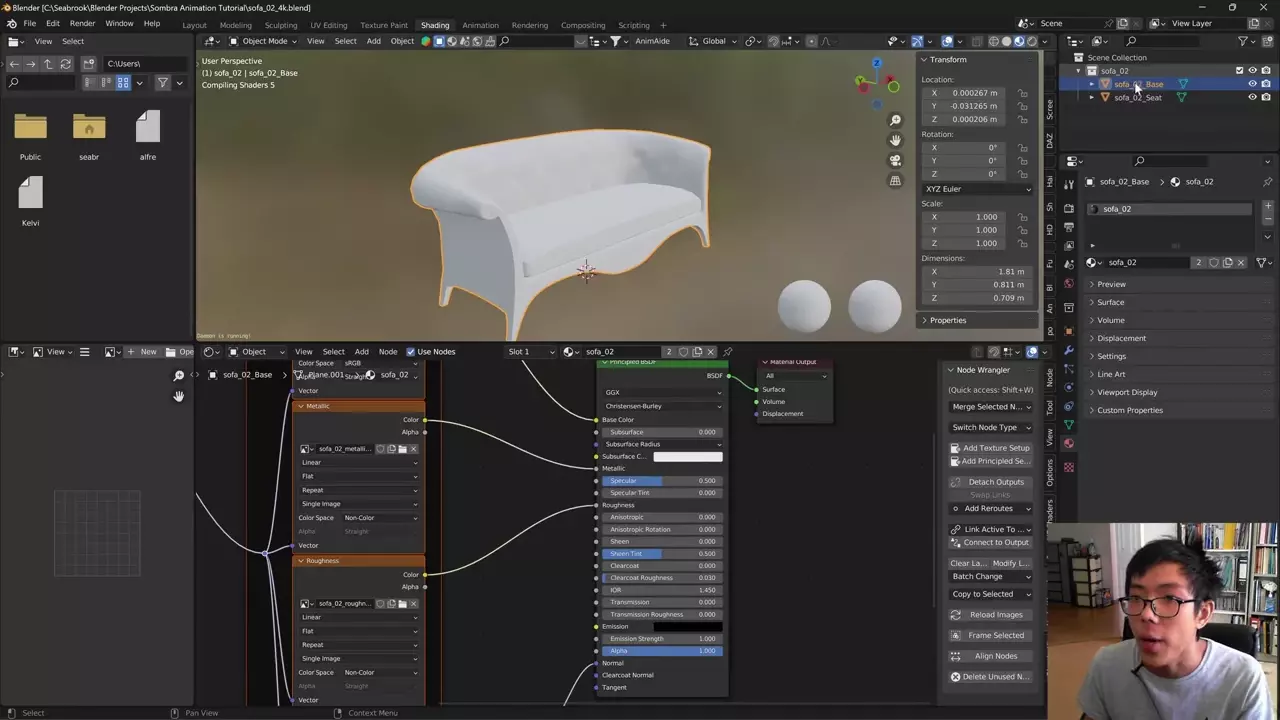1280x720 pixels.
Task: Toggle visibility of sofa_02_Seat object
Action: pyautogui.click(x=1252, y=97)
